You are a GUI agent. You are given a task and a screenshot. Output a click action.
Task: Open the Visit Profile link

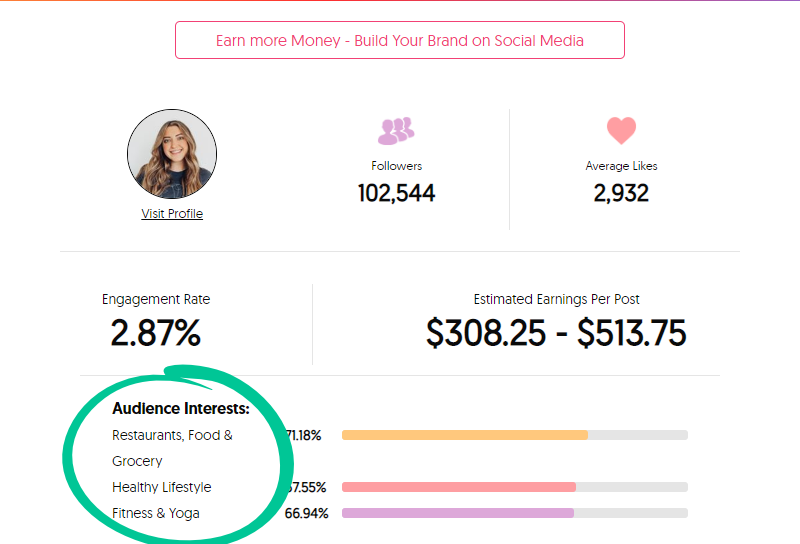[172, 213]
